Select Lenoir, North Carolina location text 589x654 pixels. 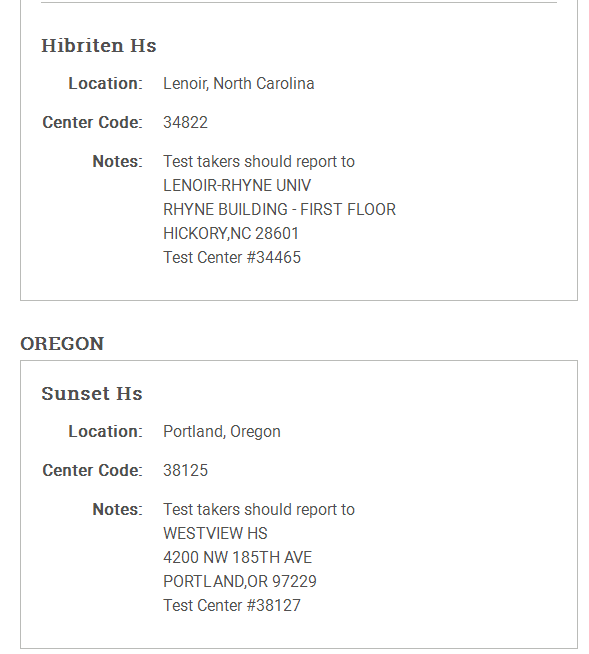(239, 83)
